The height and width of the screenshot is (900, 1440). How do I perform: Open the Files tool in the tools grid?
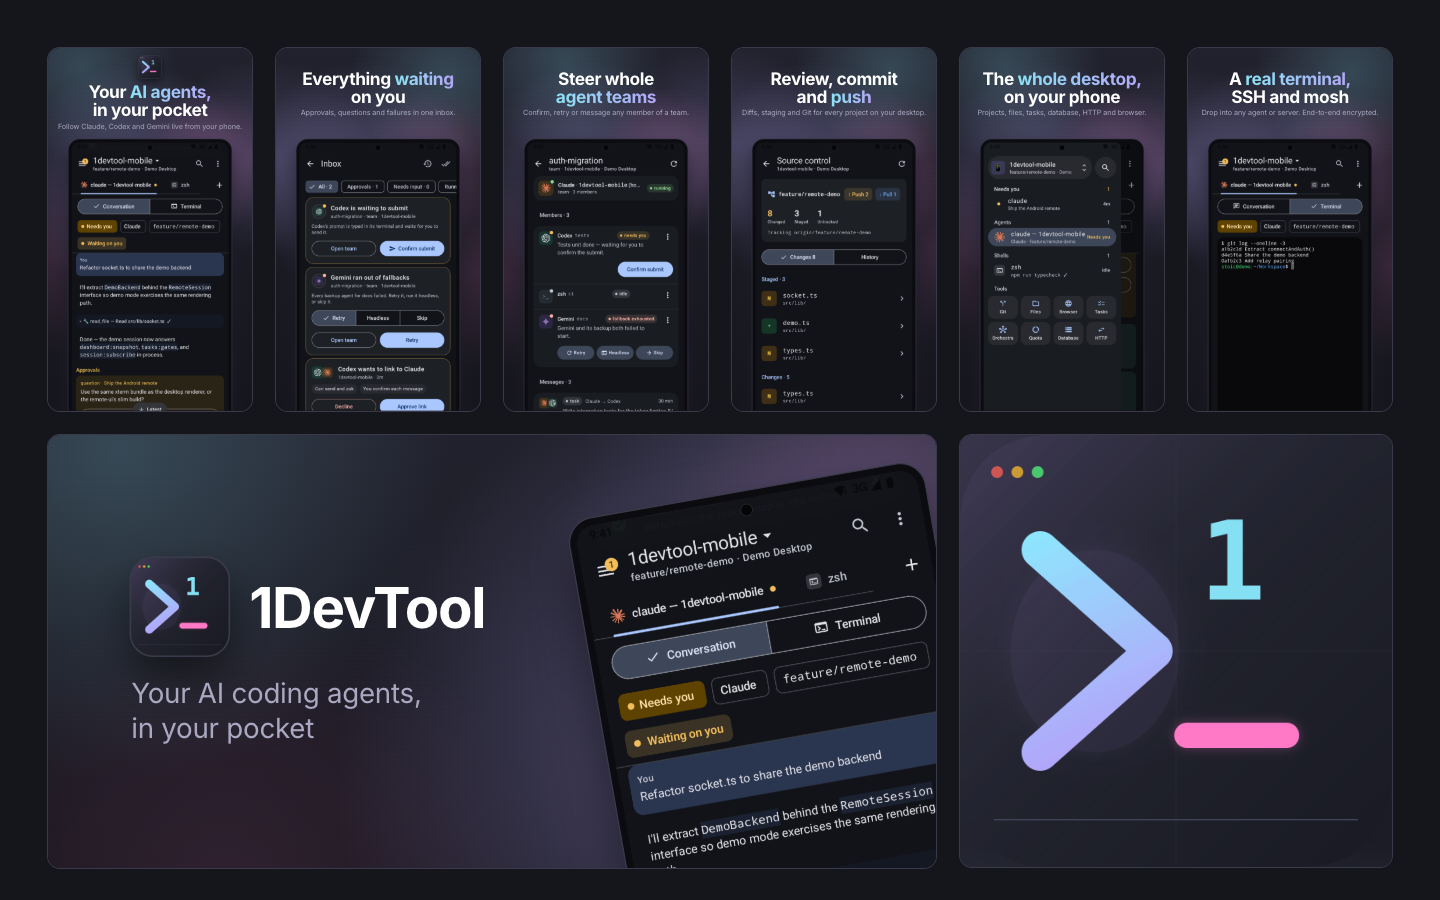1035,306
